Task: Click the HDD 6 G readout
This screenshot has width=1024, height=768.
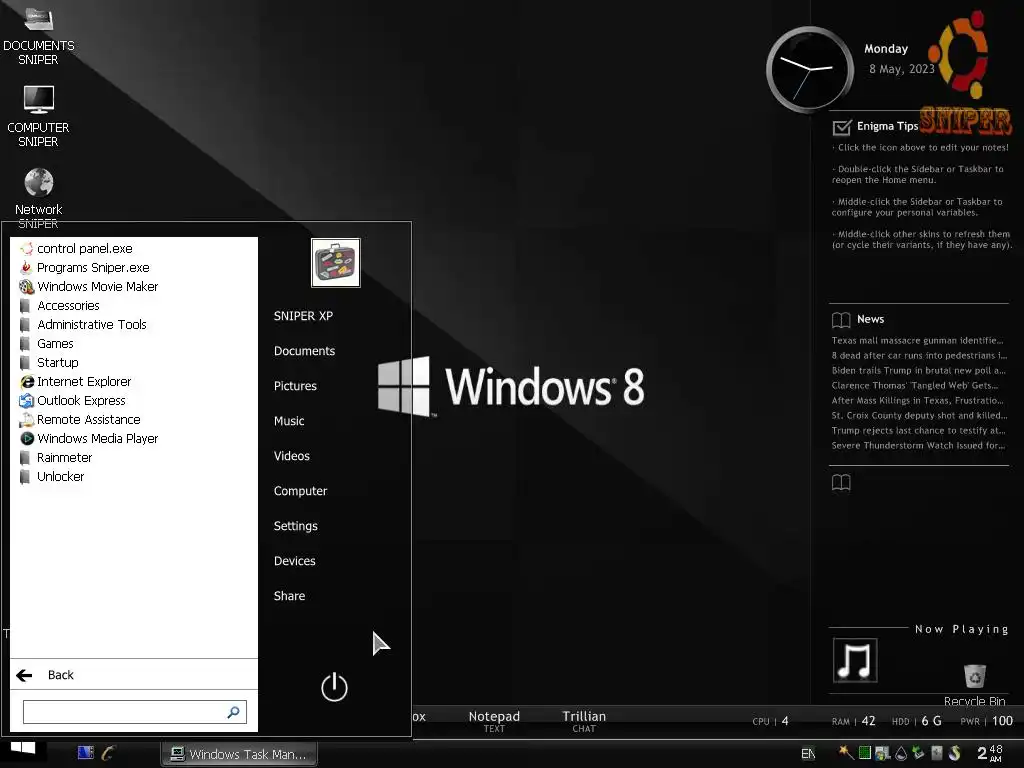Action: pyautogui.click(x=916, y=721)
